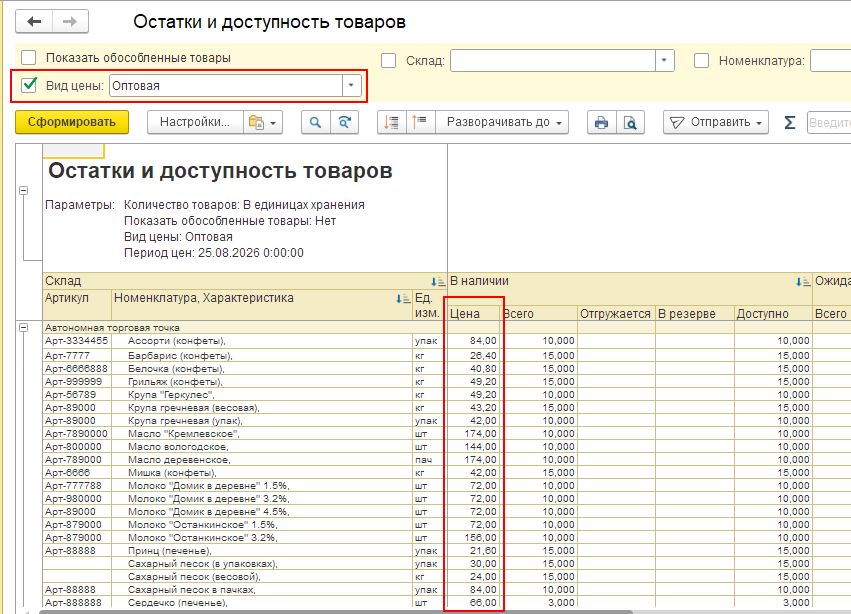
Task: Click the Сформировать button
Action: click(x=72, y=122)
